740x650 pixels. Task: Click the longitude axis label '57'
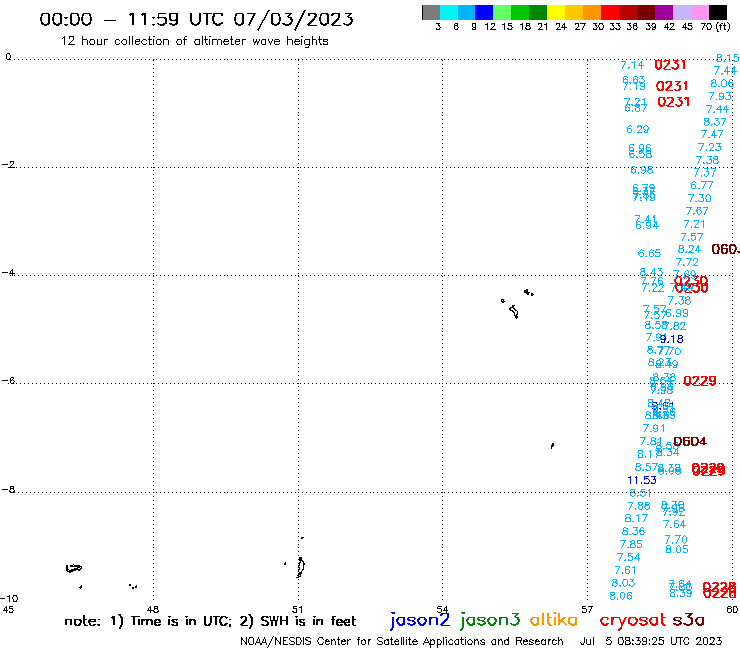click(587, 609)
